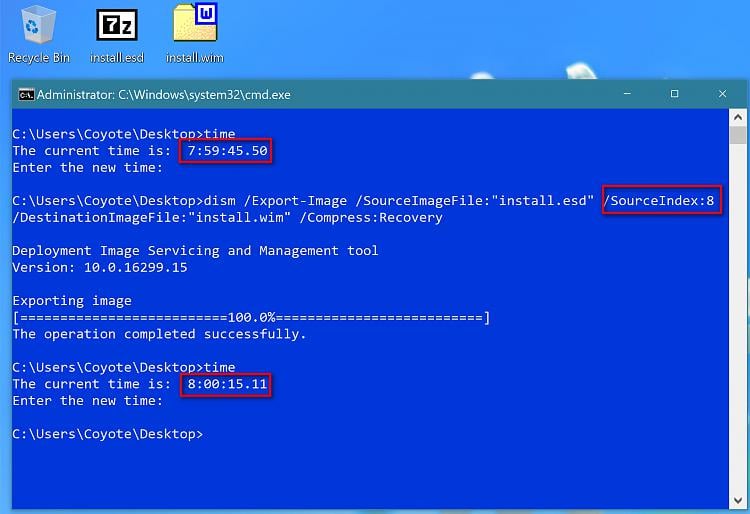Click the /SourceImageFile:"install.esd" text

click(474, 200)
